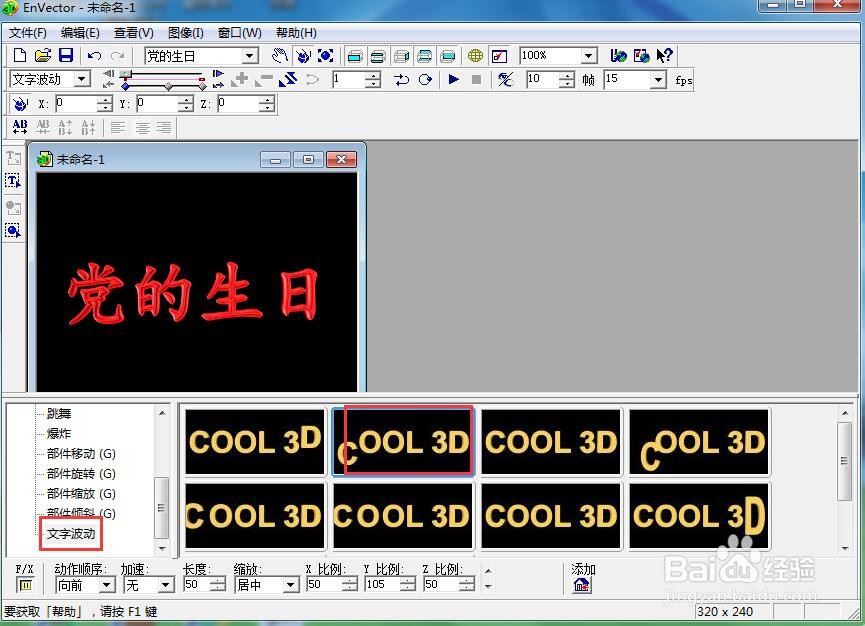Click the 添加 add effect icon
Viewport: 865px width, 626px height.
pyautogui.click(x=581, y=585)
